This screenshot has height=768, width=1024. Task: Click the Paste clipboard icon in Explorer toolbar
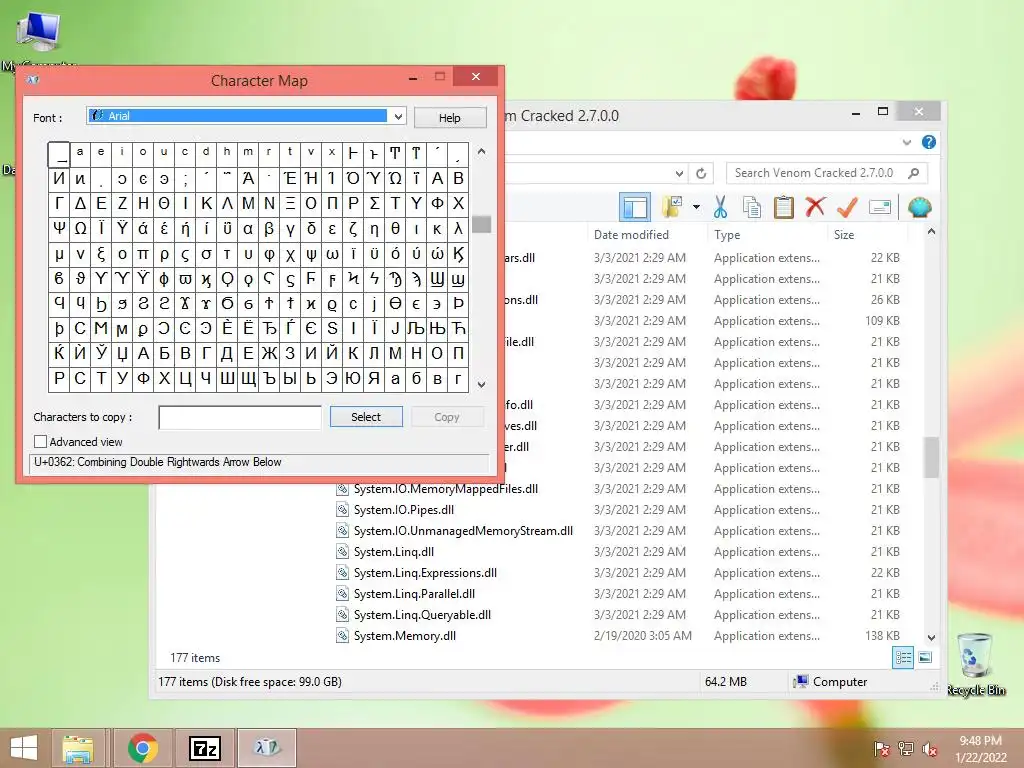point(783,207)
